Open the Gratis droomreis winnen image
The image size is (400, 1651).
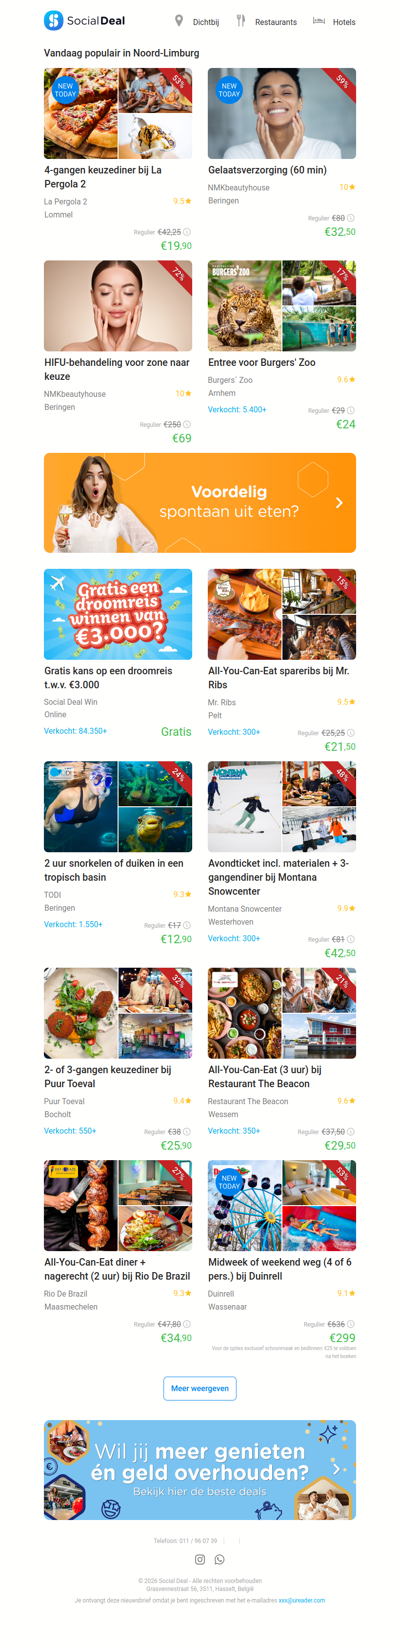tap(118, 614)
